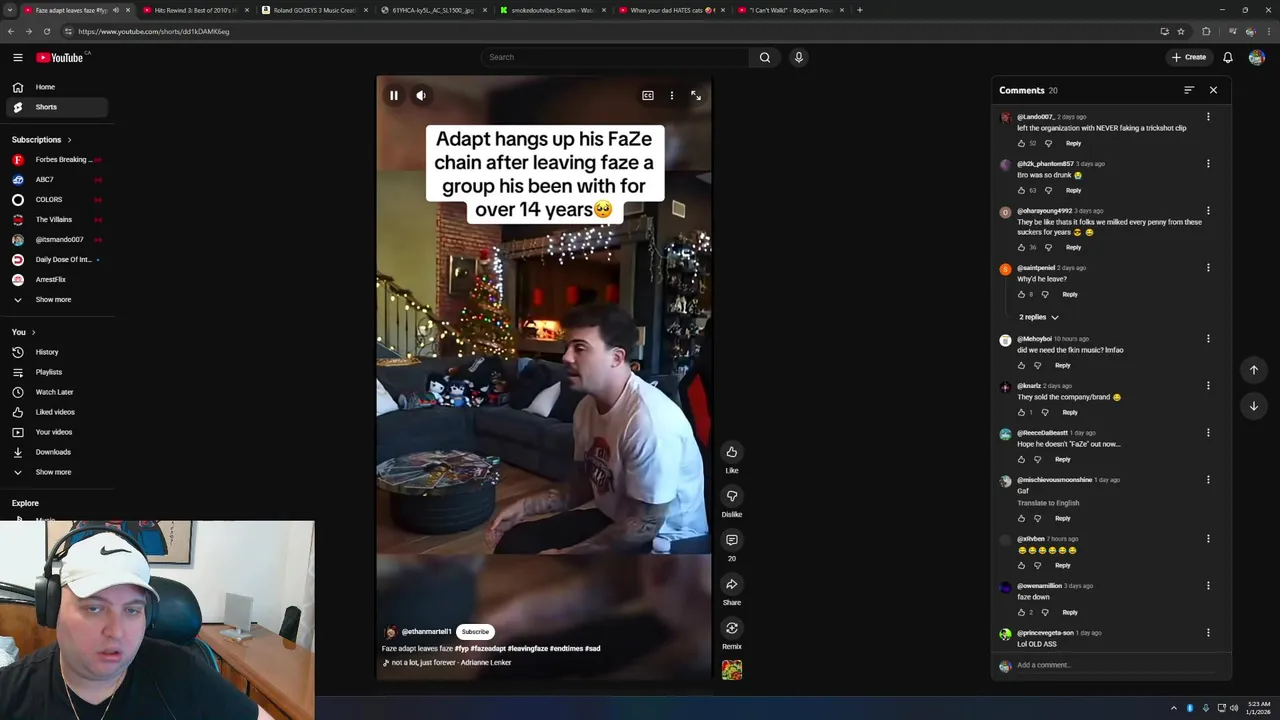The width and height of the screenshot is (1280, 720).
Task: Open the Create button
Action: click(x=1189, y=57)
